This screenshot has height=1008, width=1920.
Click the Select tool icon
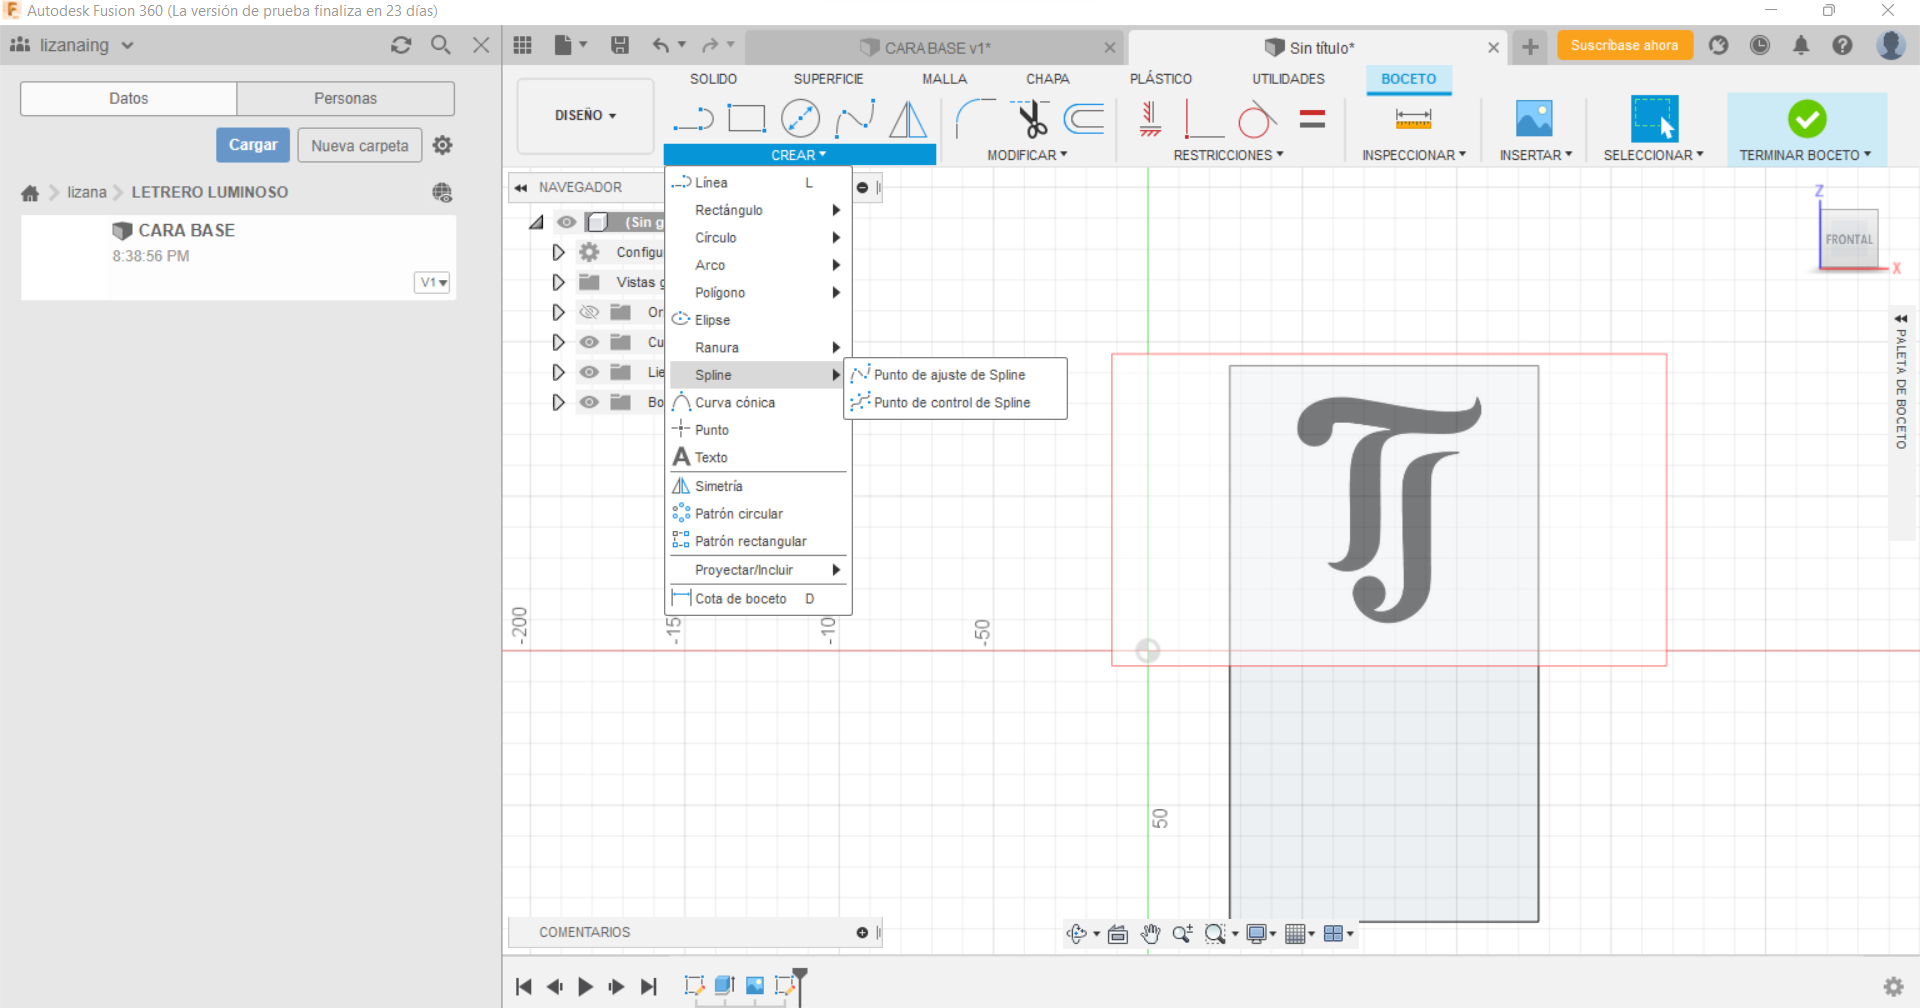pos(1654,119)
